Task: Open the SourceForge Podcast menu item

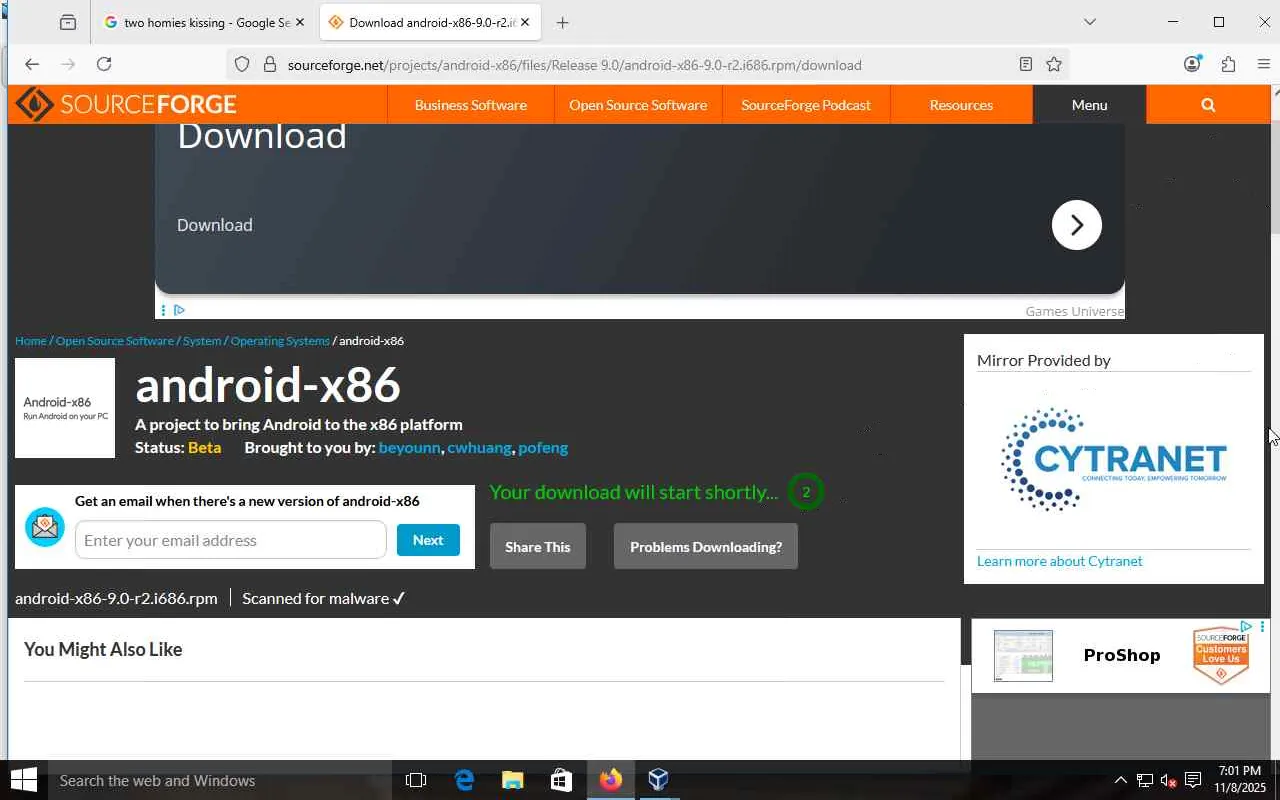Action: [806, 105]
